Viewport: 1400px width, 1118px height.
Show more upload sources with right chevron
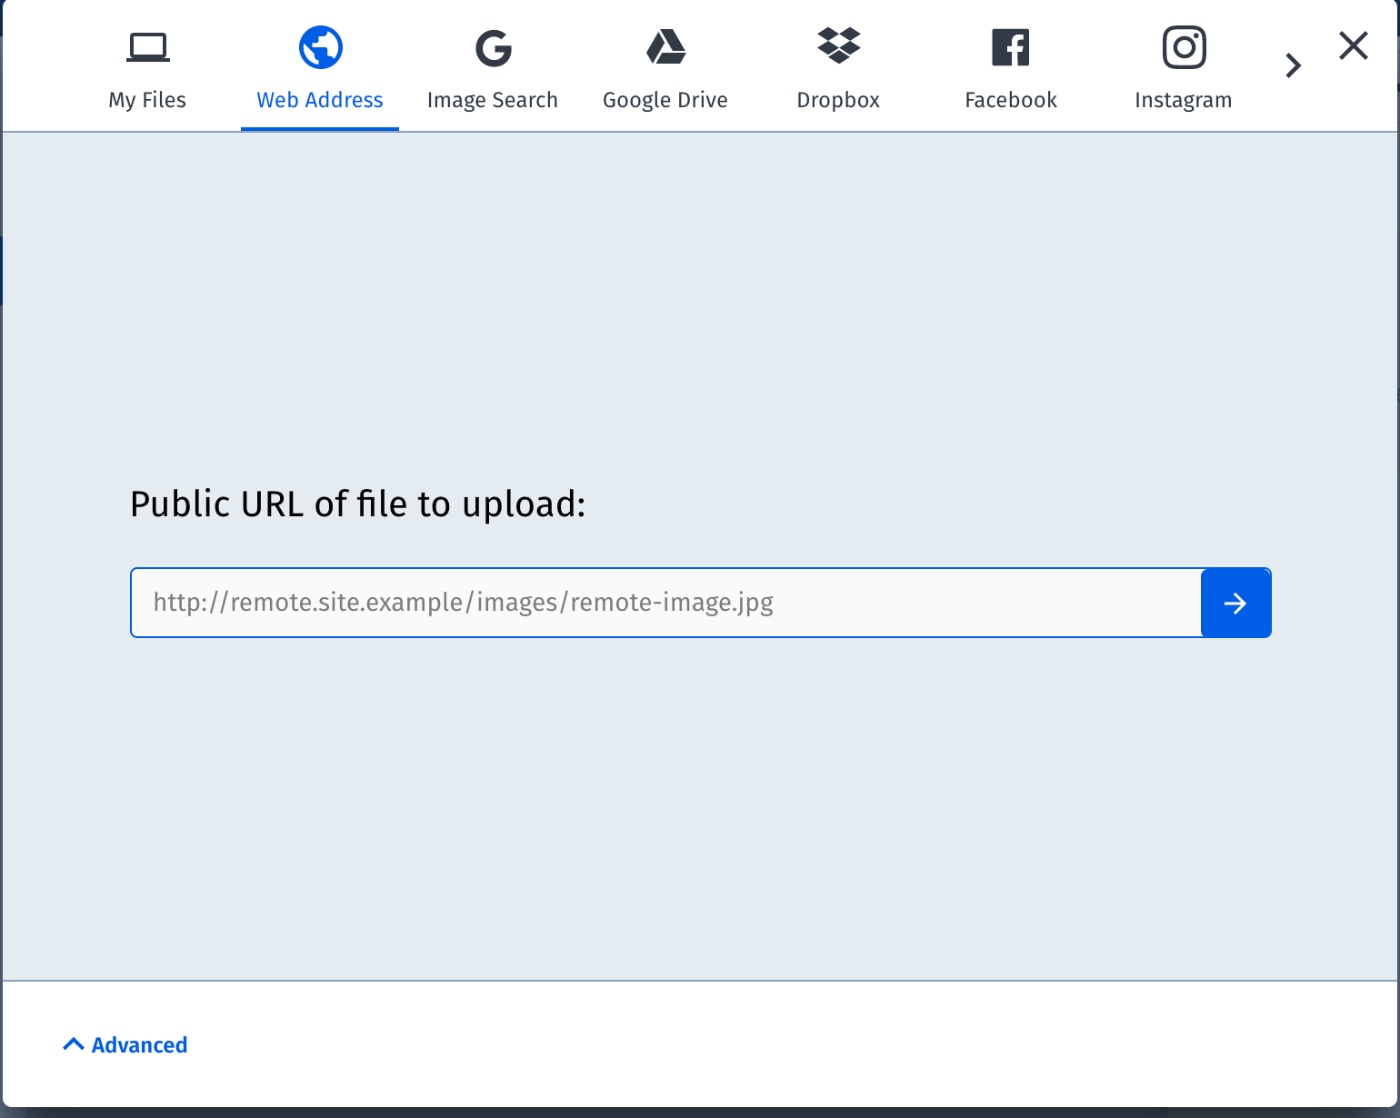click(1293, 66)
